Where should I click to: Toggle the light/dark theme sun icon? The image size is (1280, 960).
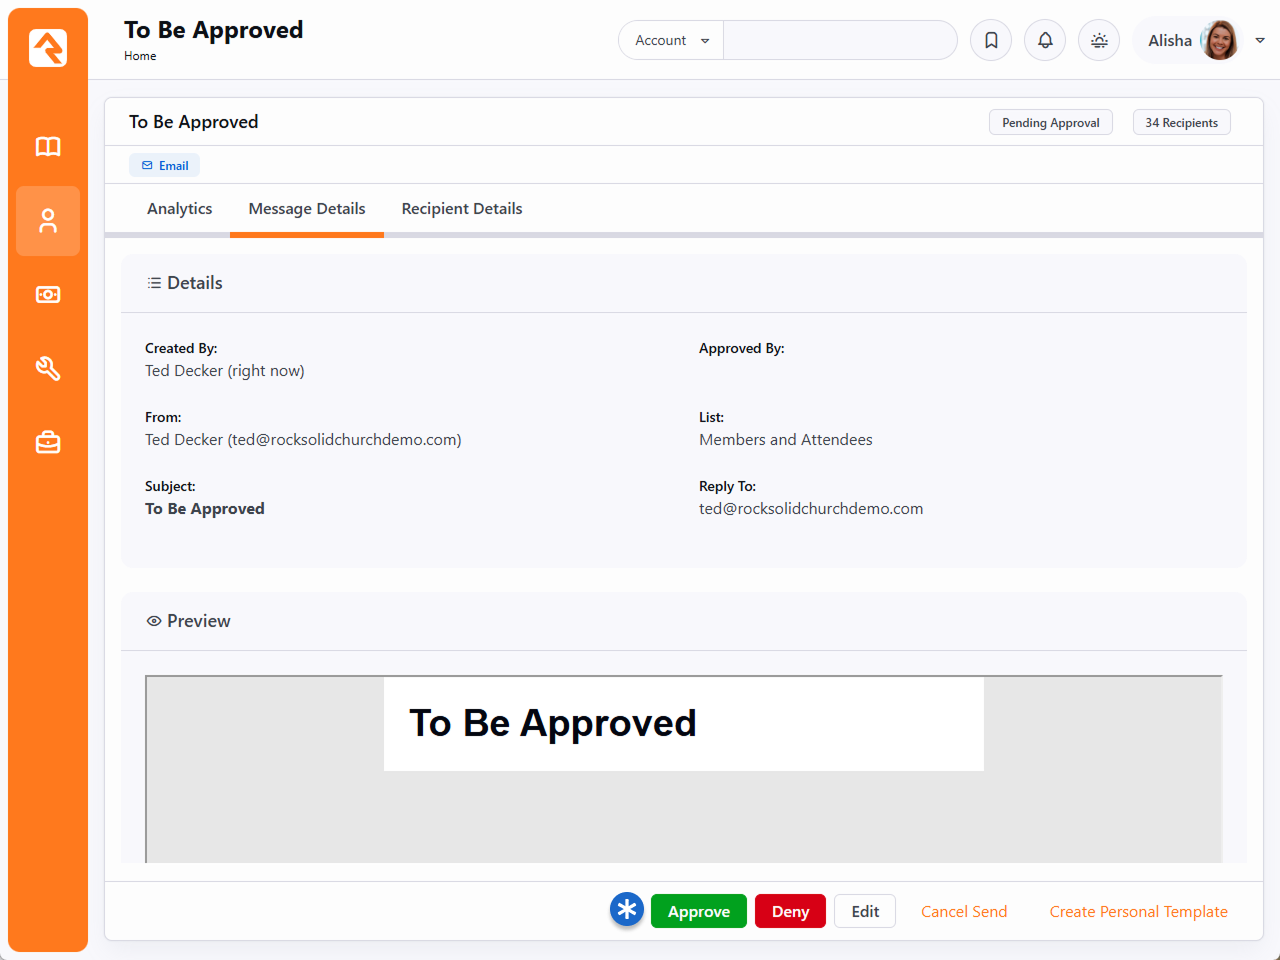(1099, 40)
